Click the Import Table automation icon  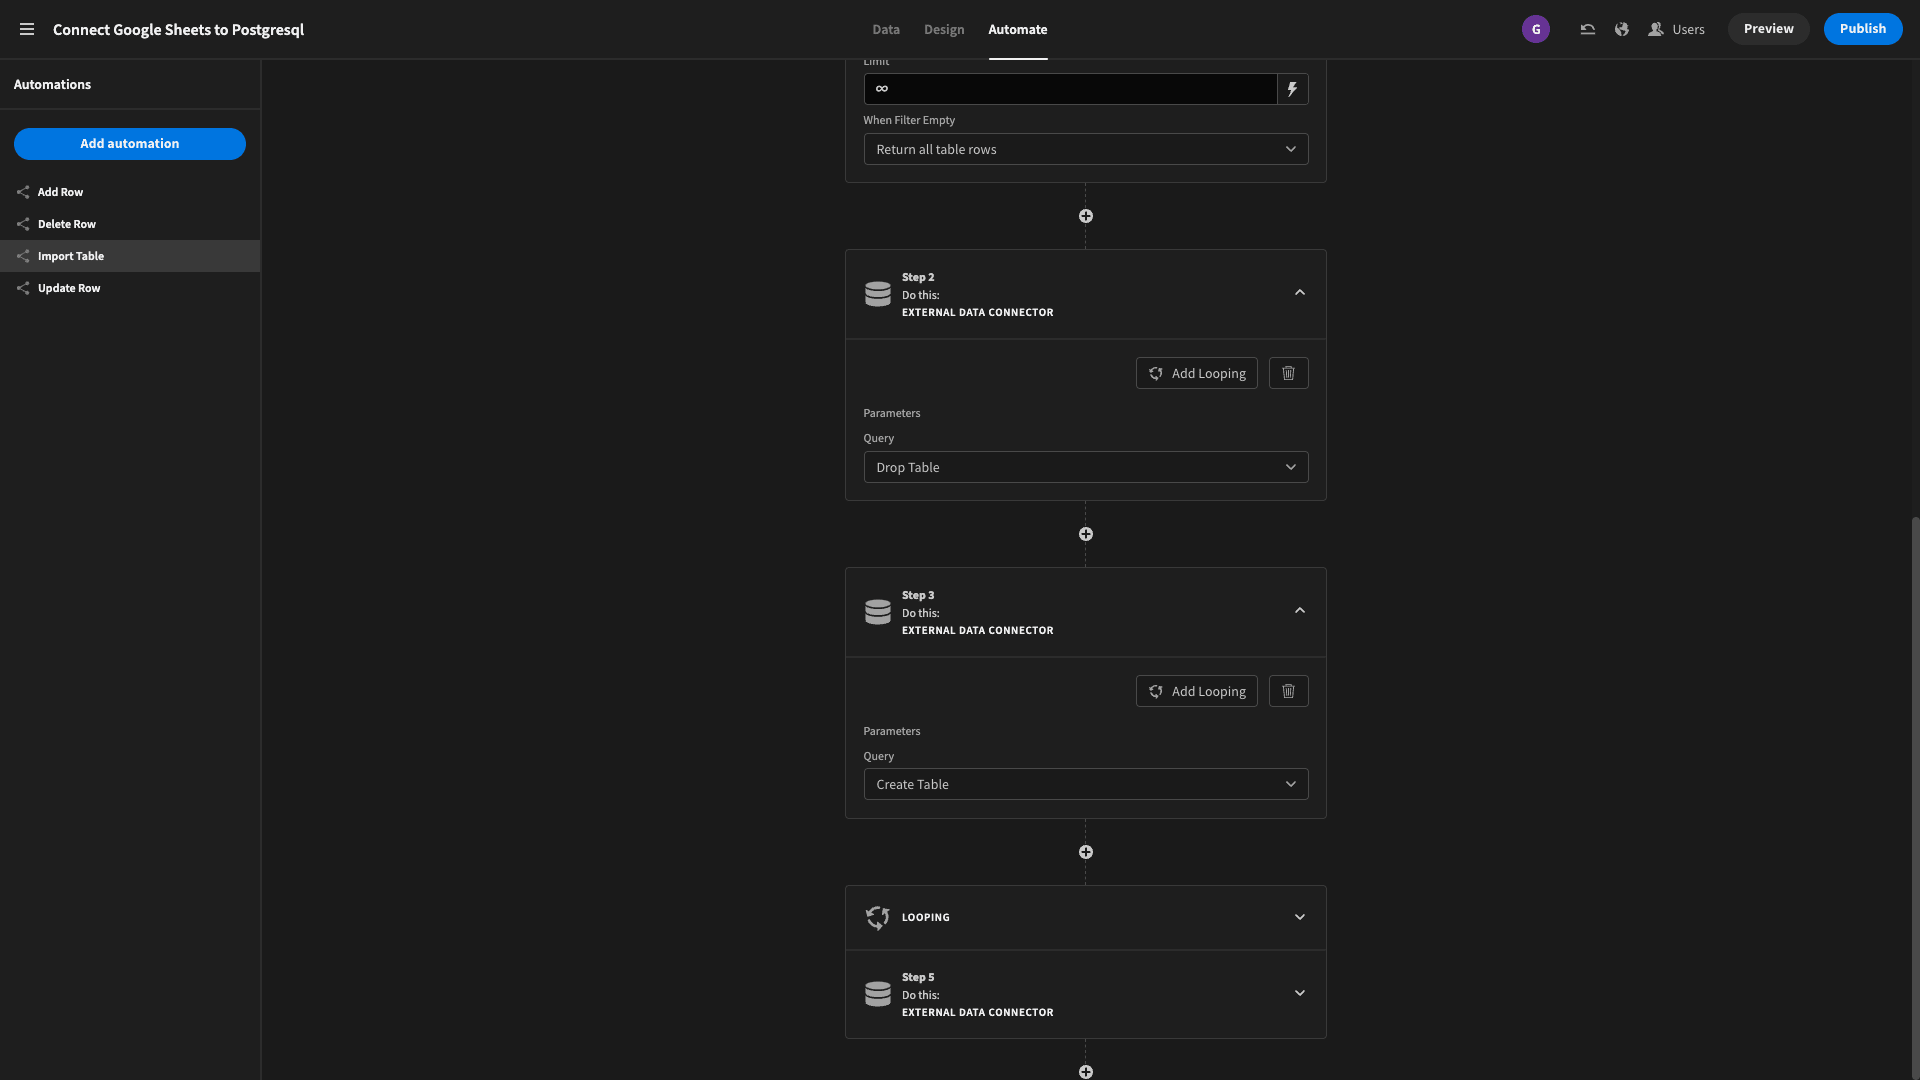point(22,256)
